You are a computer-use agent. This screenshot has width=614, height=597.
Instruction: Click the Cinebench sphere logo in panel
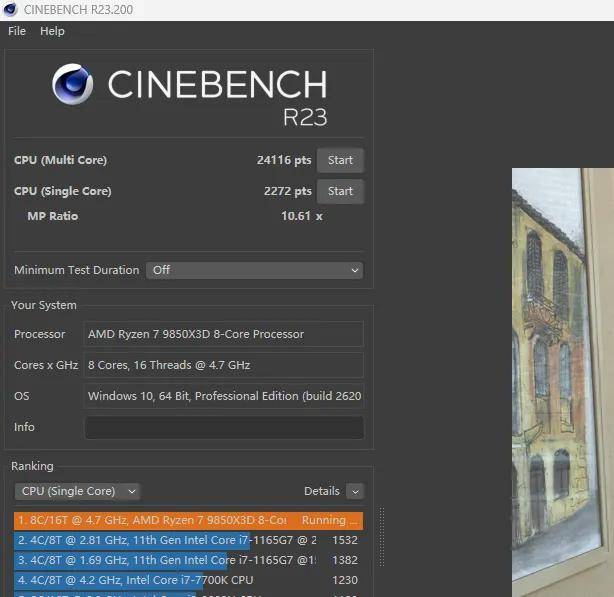pyautogui.click(x=72, y=84)
